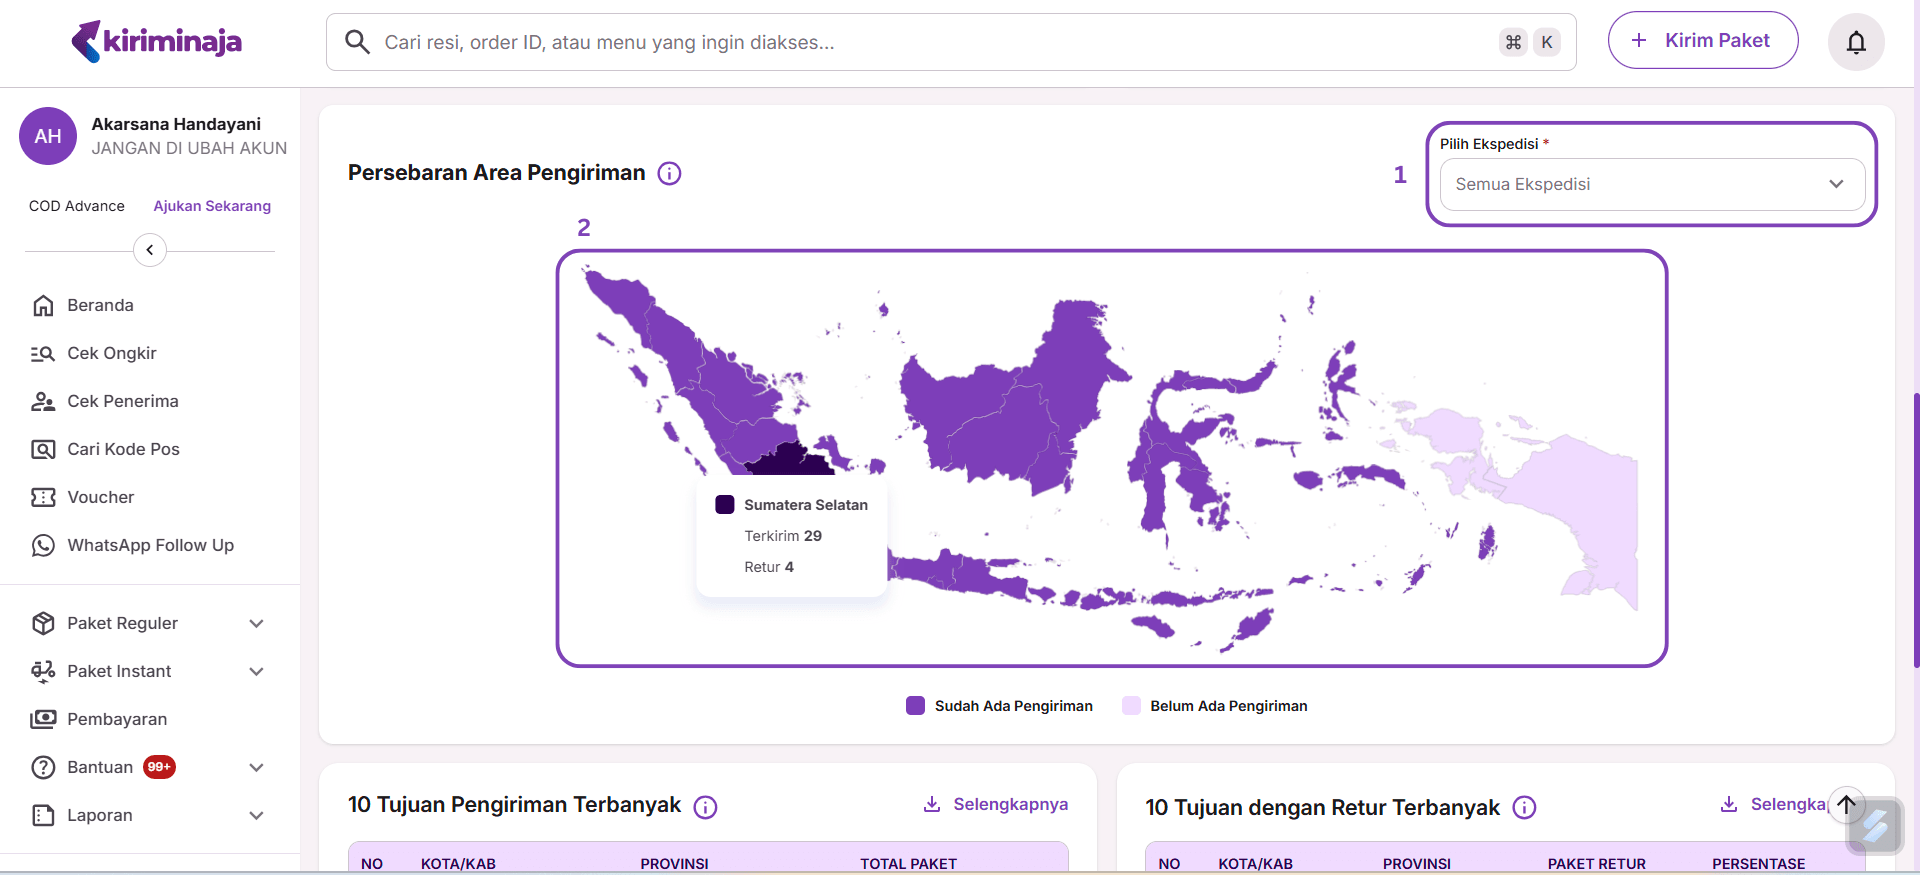The height and width of the screenshot is (875, 1920).
Task: Click the kiriminaja logo
Action: [x=157, y=42]
